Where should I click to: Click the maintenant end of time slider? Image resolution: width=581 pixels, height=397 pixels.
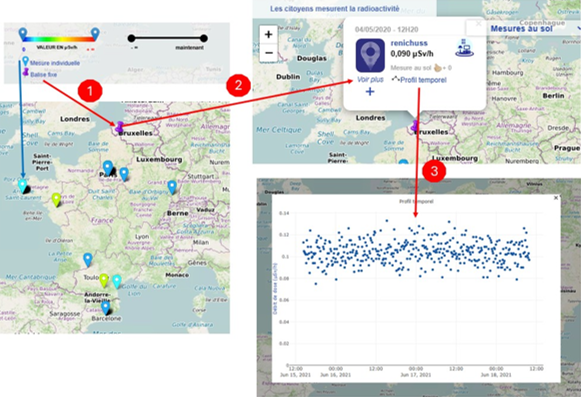coord(203,38)
